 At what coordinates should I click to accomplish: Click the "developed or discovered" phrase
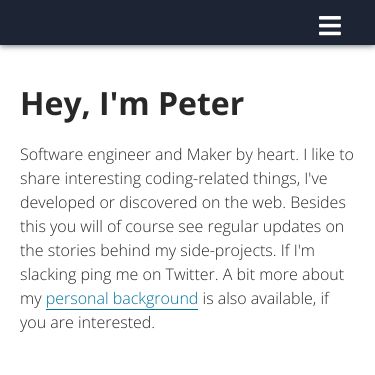coord(108,203)
